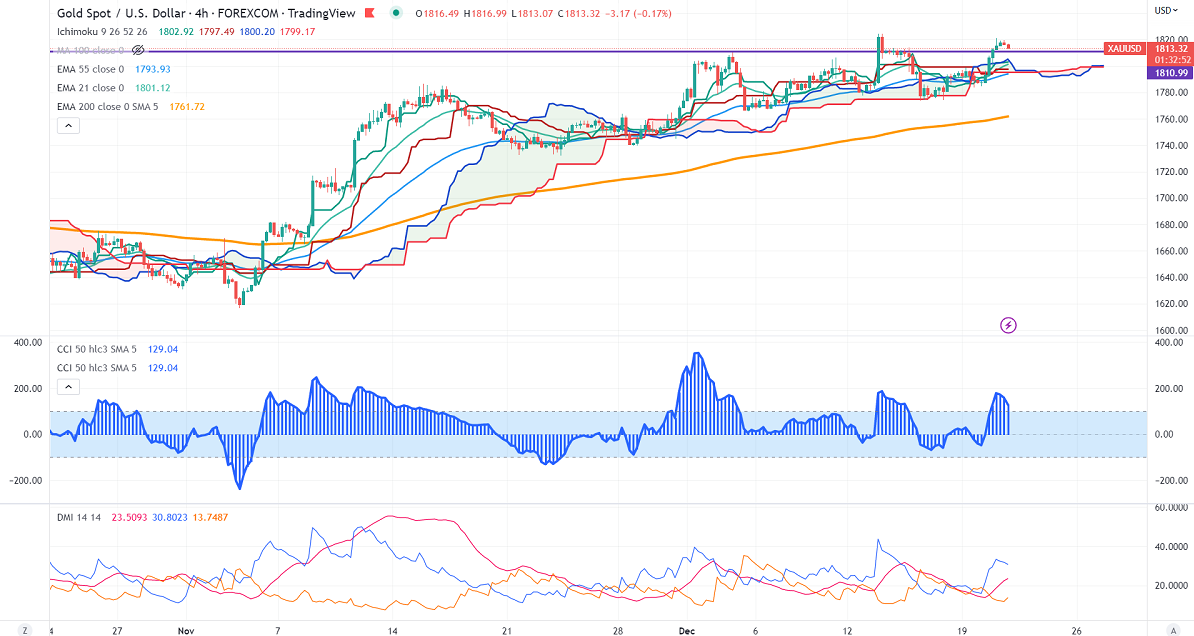Screen dimensions: 1194x636
Task: Click the Nov label on the time axis
Action: pyautogui.click(x=187, y=631)
